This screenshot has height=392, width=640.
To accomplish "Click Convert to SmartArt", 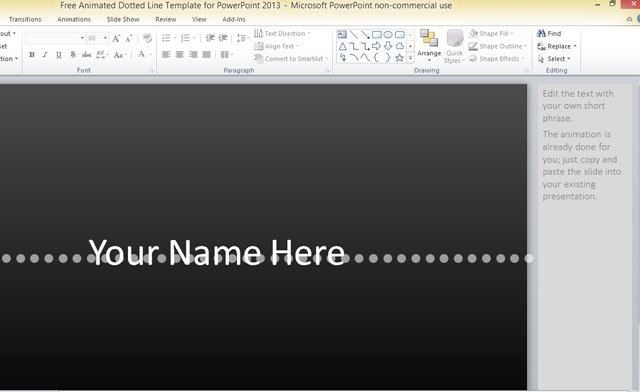I will [x=291, y=59].
